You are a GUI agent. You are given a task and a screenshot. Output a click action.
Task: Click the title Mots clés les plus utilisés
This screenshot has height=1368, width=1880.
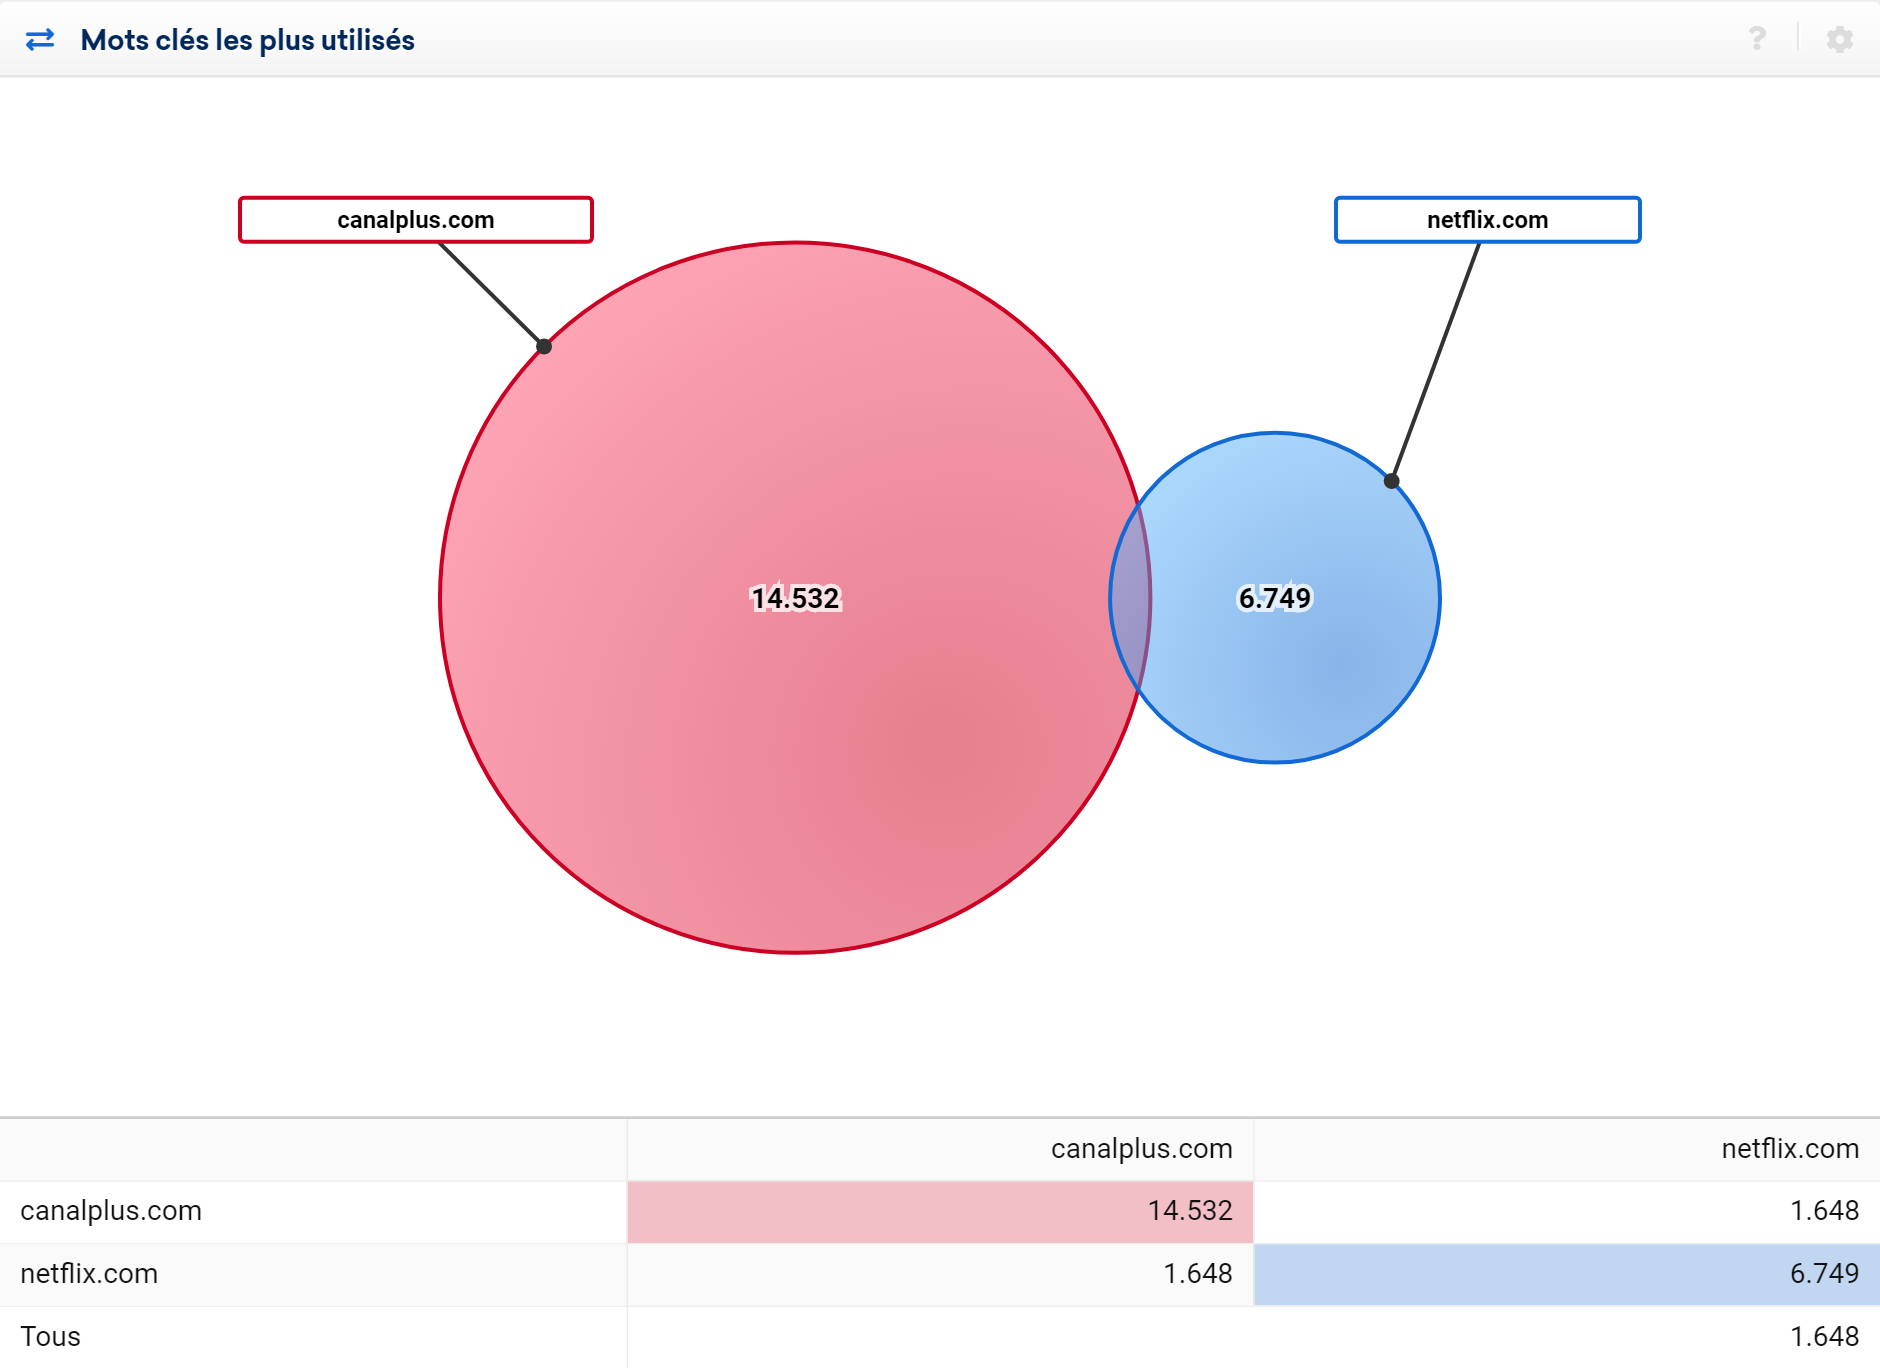pyautogui.click(x=248, y=40)
